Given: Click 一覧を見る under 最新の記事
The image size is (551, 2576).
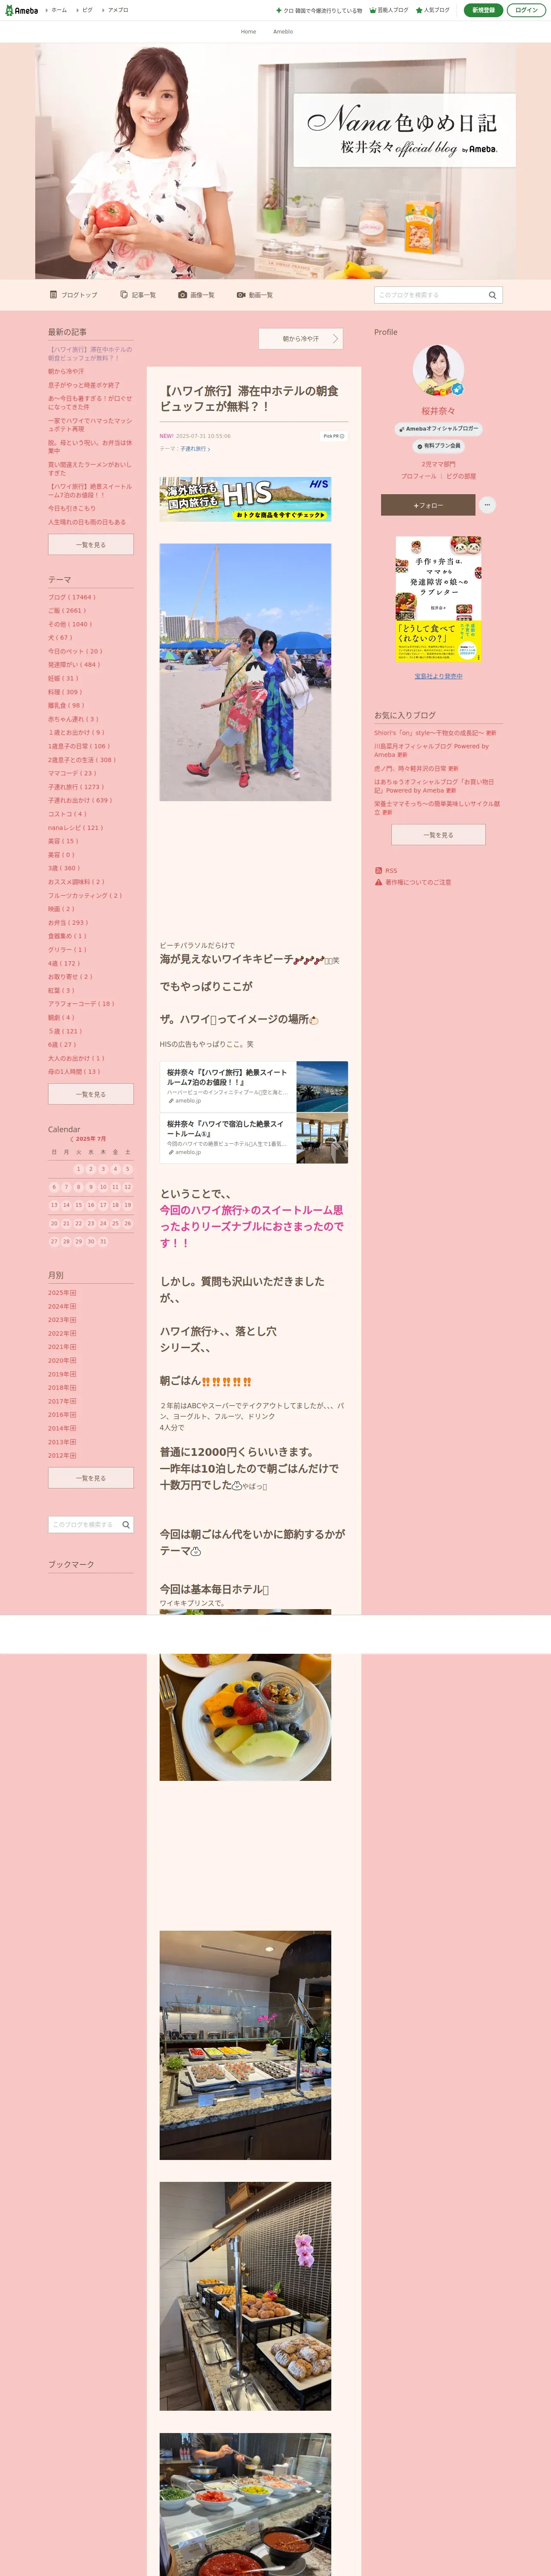Looking at the screenshot, I should [x=91, y=545].
